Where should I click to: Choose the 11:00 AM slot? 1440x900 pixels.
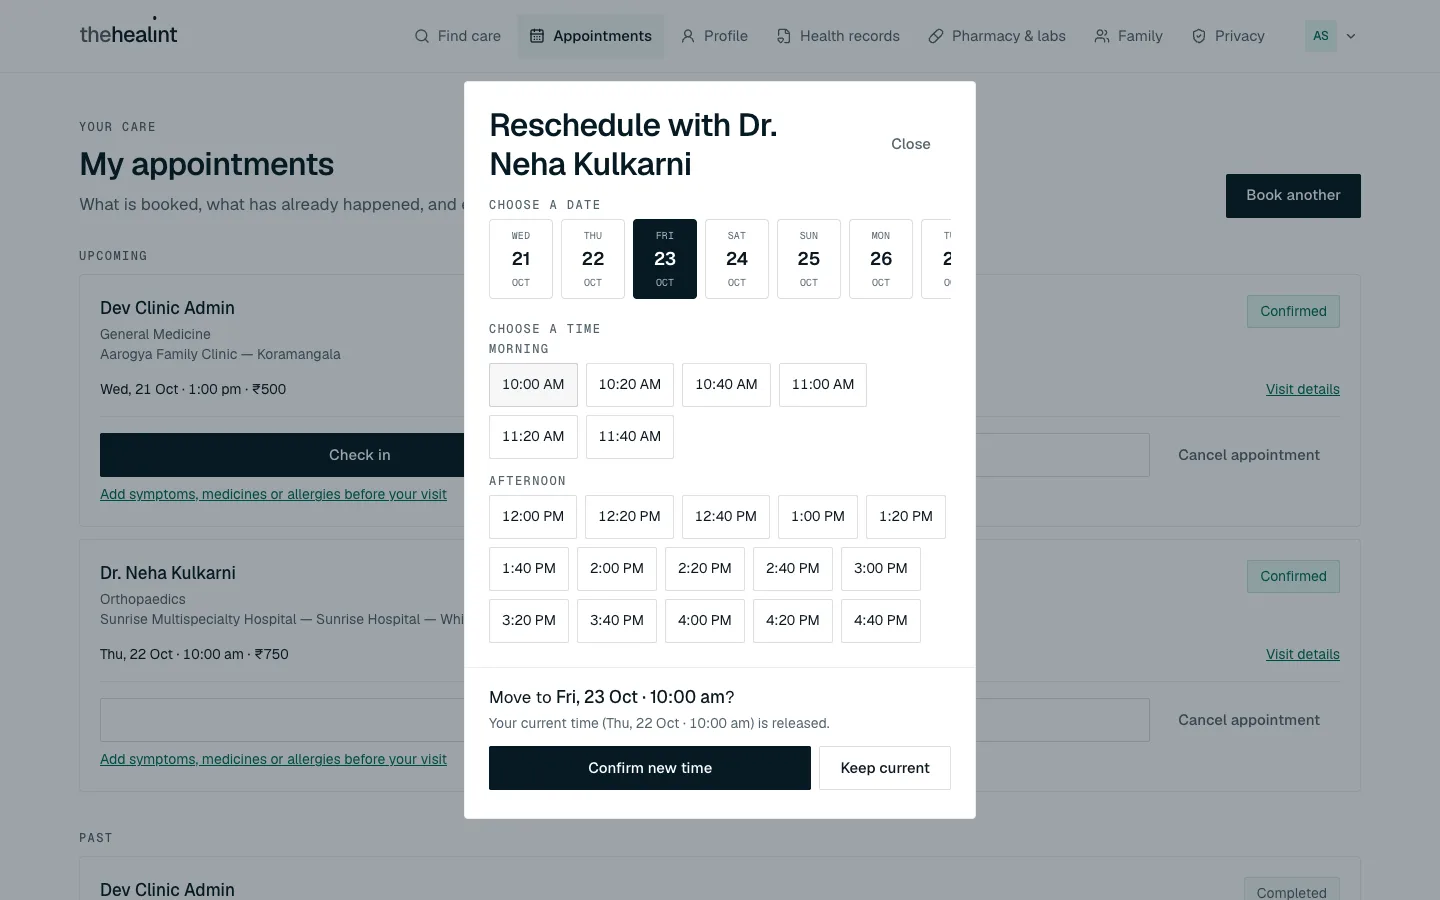point(823,385)
